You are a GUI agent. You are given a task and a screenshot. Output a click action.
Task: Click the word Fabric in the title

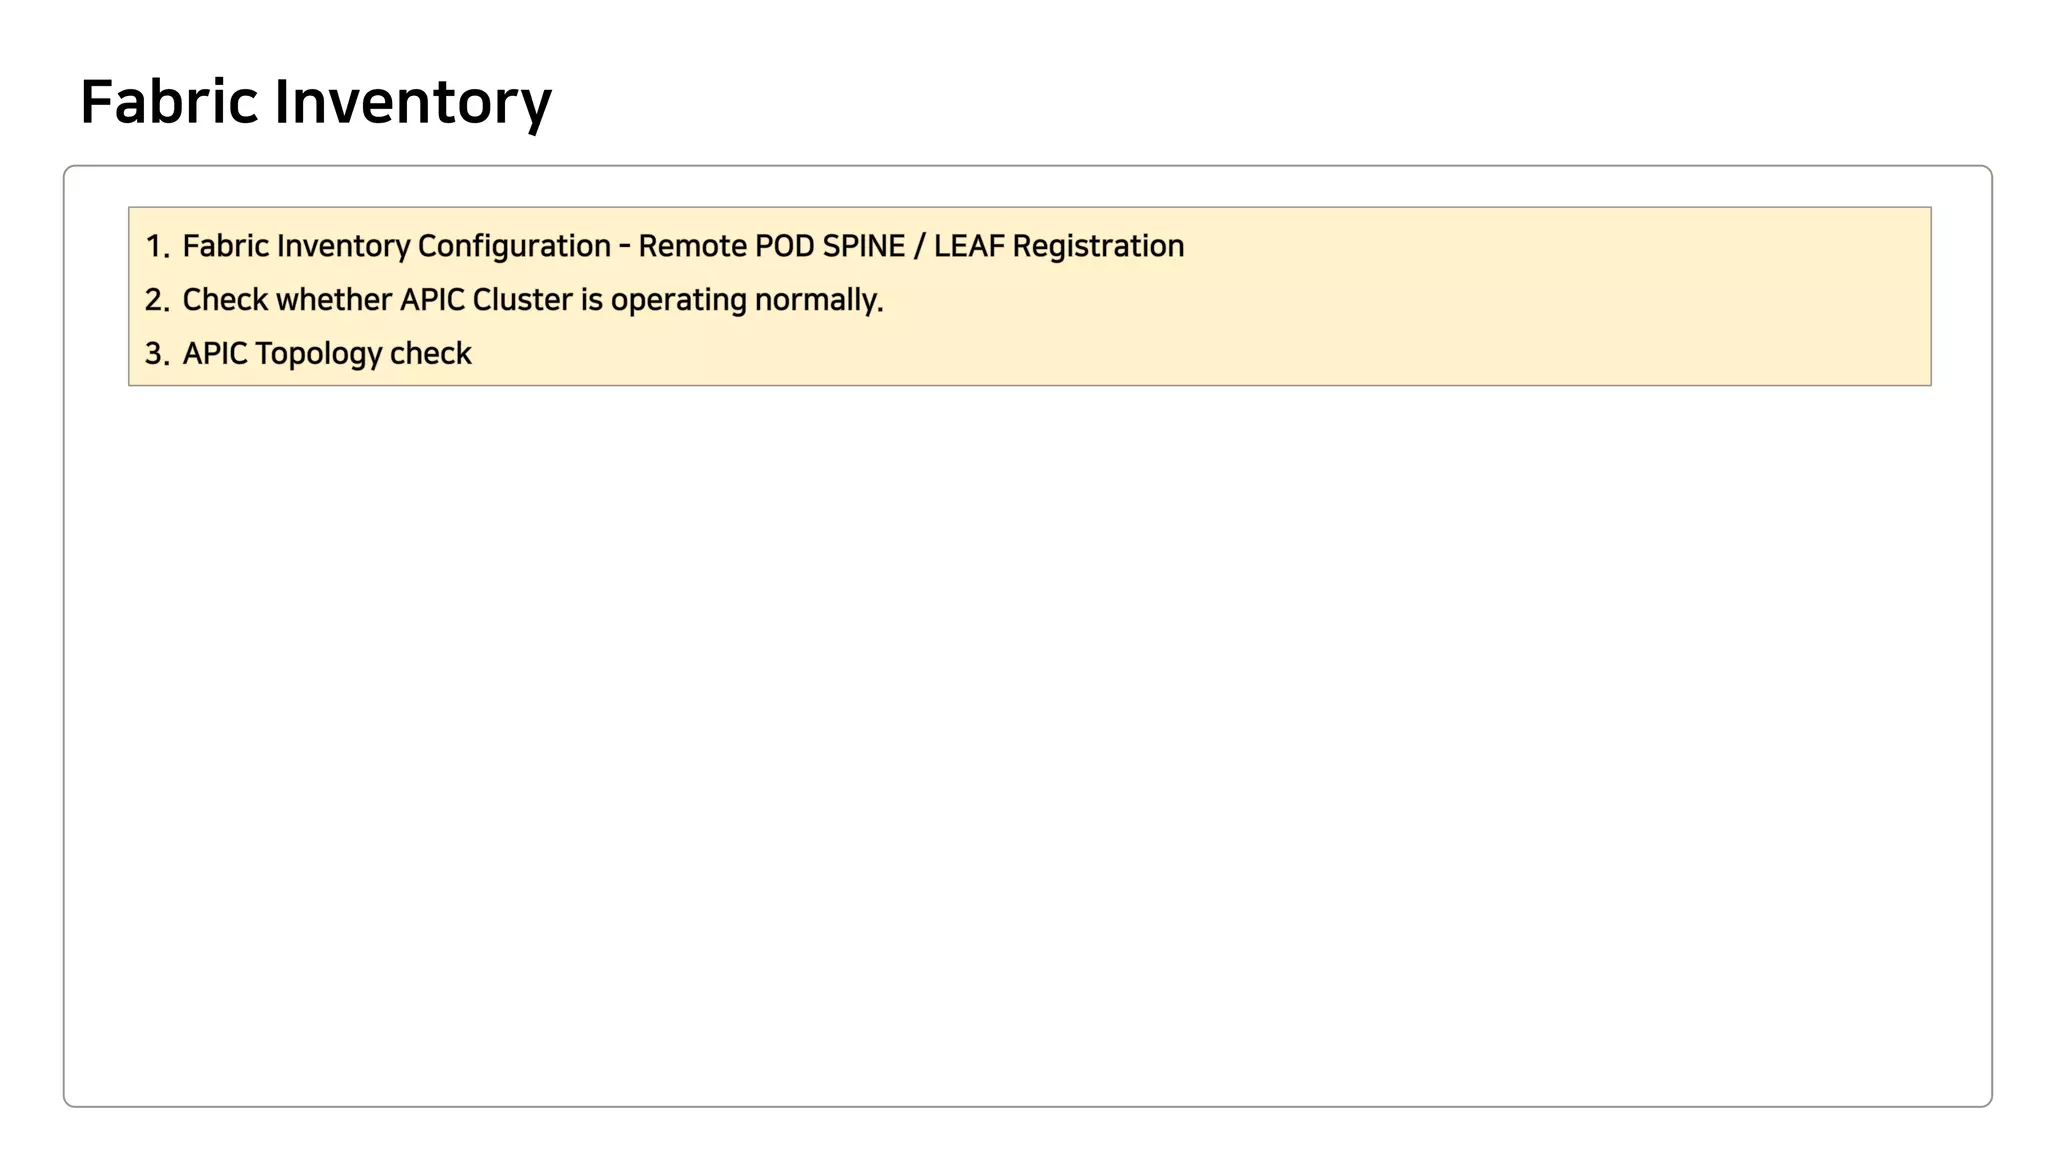point(169,102)
